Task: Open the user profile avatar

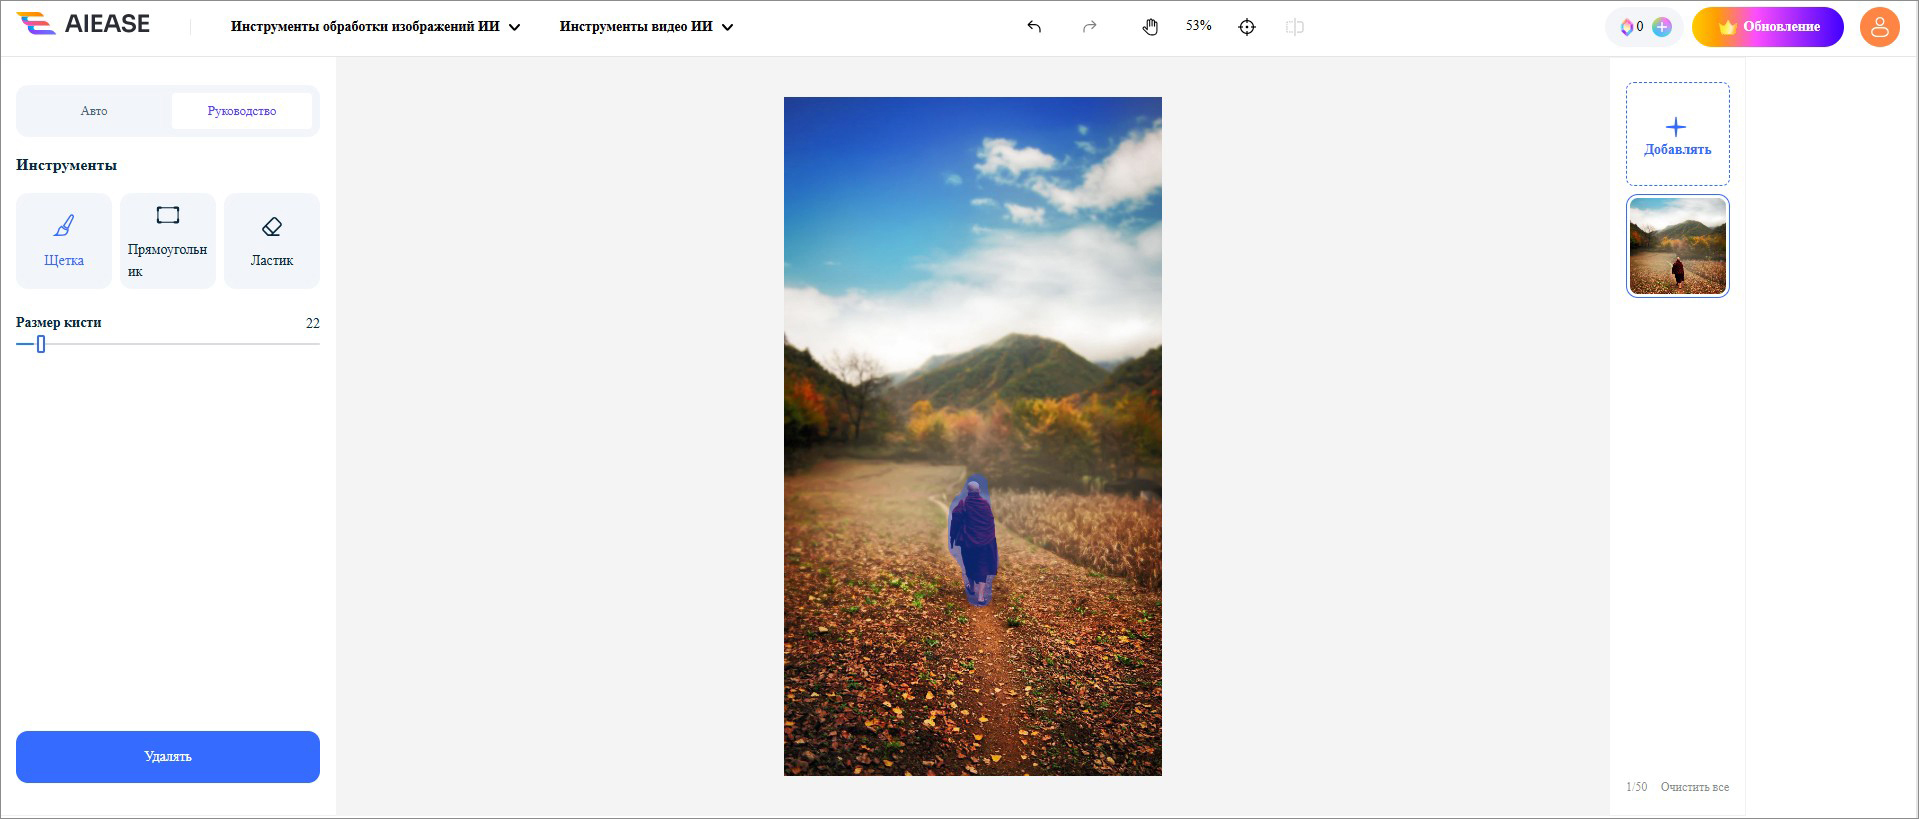Action: click(x=1879, y=27)
